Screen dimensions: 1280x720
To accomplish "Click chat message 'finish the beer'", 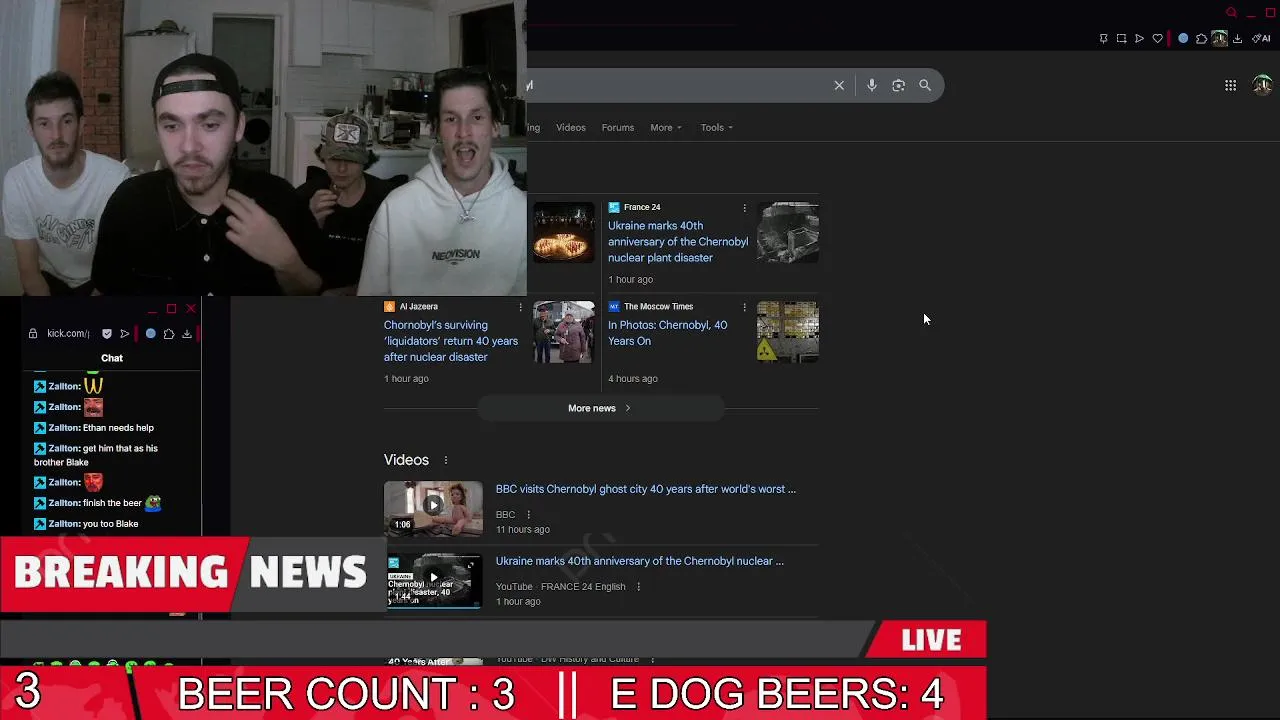I will tap(112, 503).
